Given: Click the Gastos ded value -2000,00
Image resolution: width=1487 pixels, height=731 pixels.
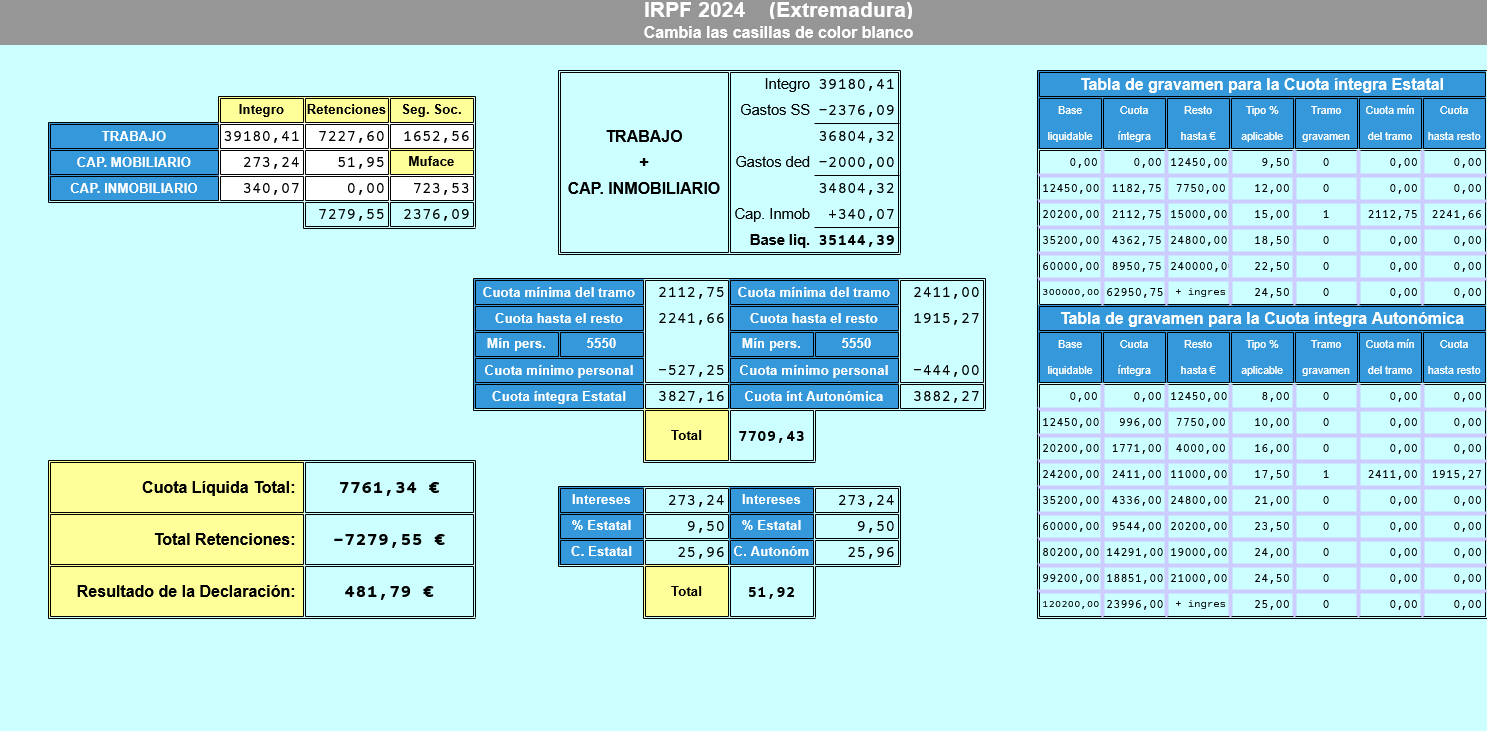Looking at the screenshot, I should (x=856, y=162).
